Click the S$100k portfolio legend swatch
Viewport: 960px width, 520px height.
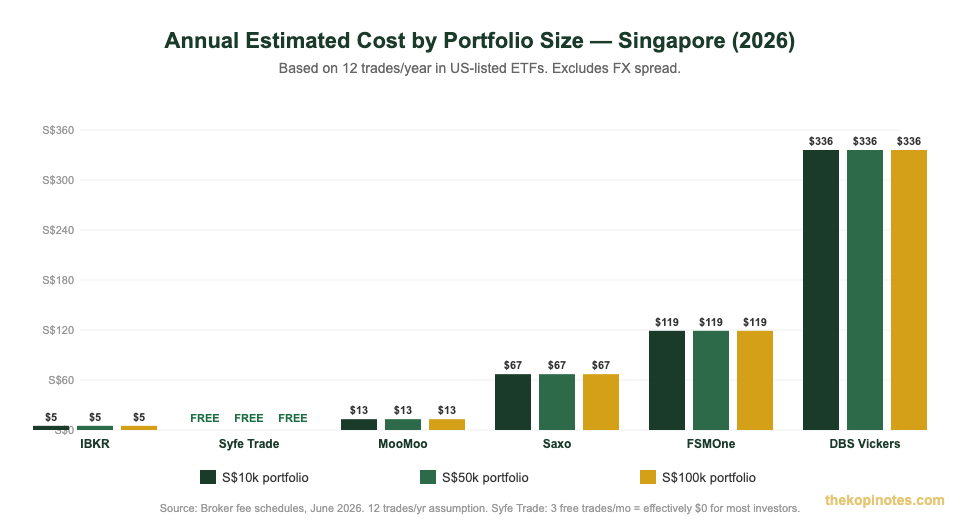tap(648, 477)
